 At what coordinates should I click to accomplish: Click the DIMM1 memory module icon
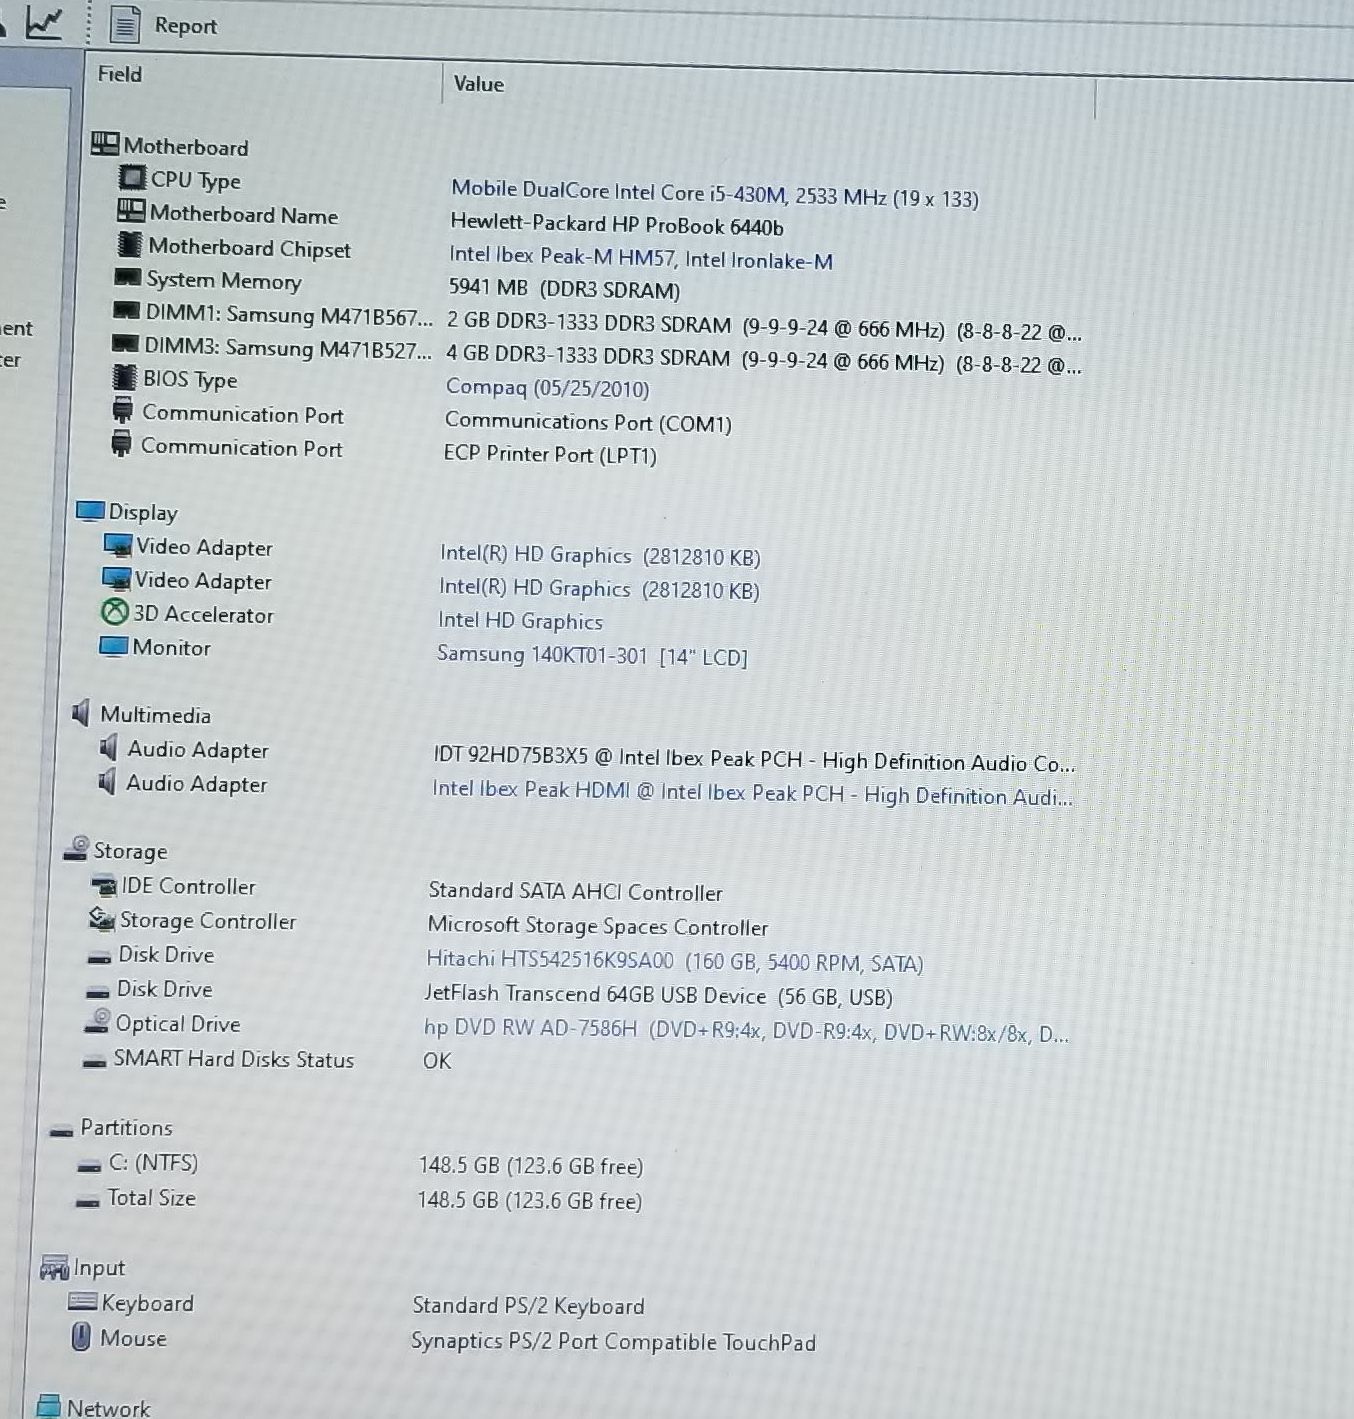[x=126, y=311]
